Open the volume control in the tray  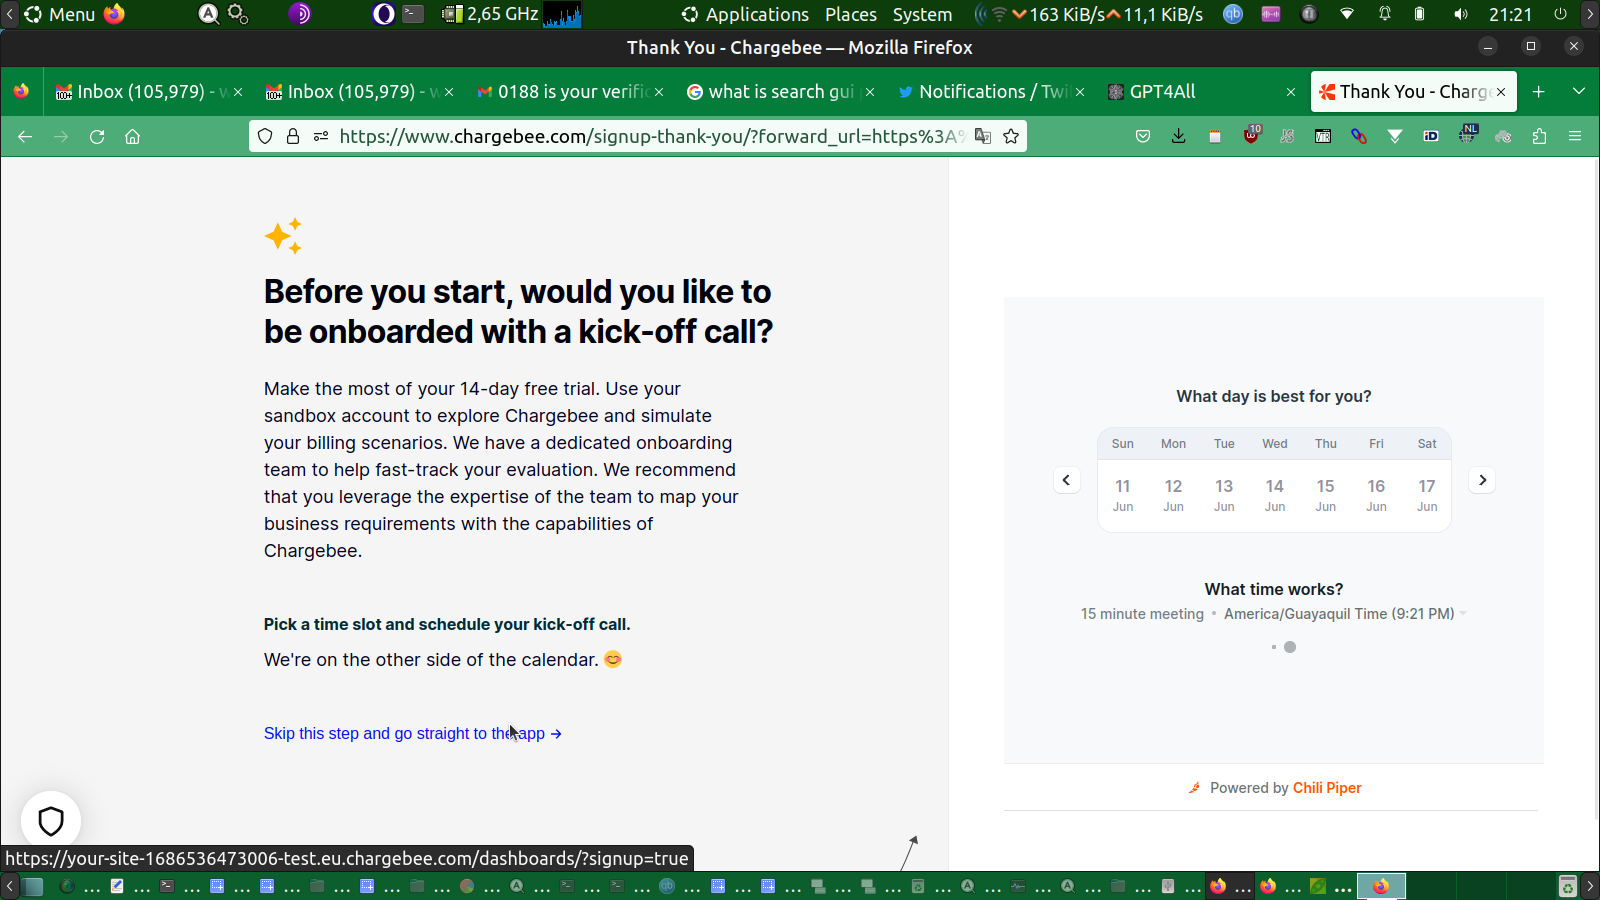point(1461,14)
